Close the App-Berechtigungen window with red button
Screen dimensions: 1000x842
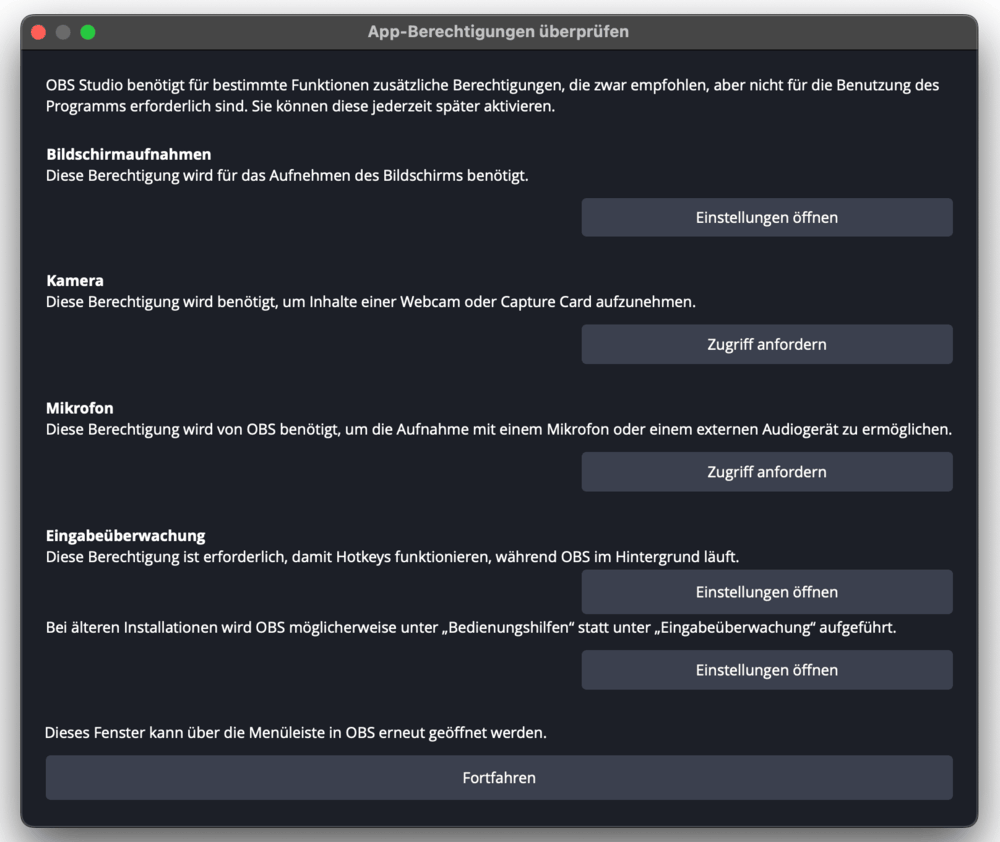coord(39,32)
